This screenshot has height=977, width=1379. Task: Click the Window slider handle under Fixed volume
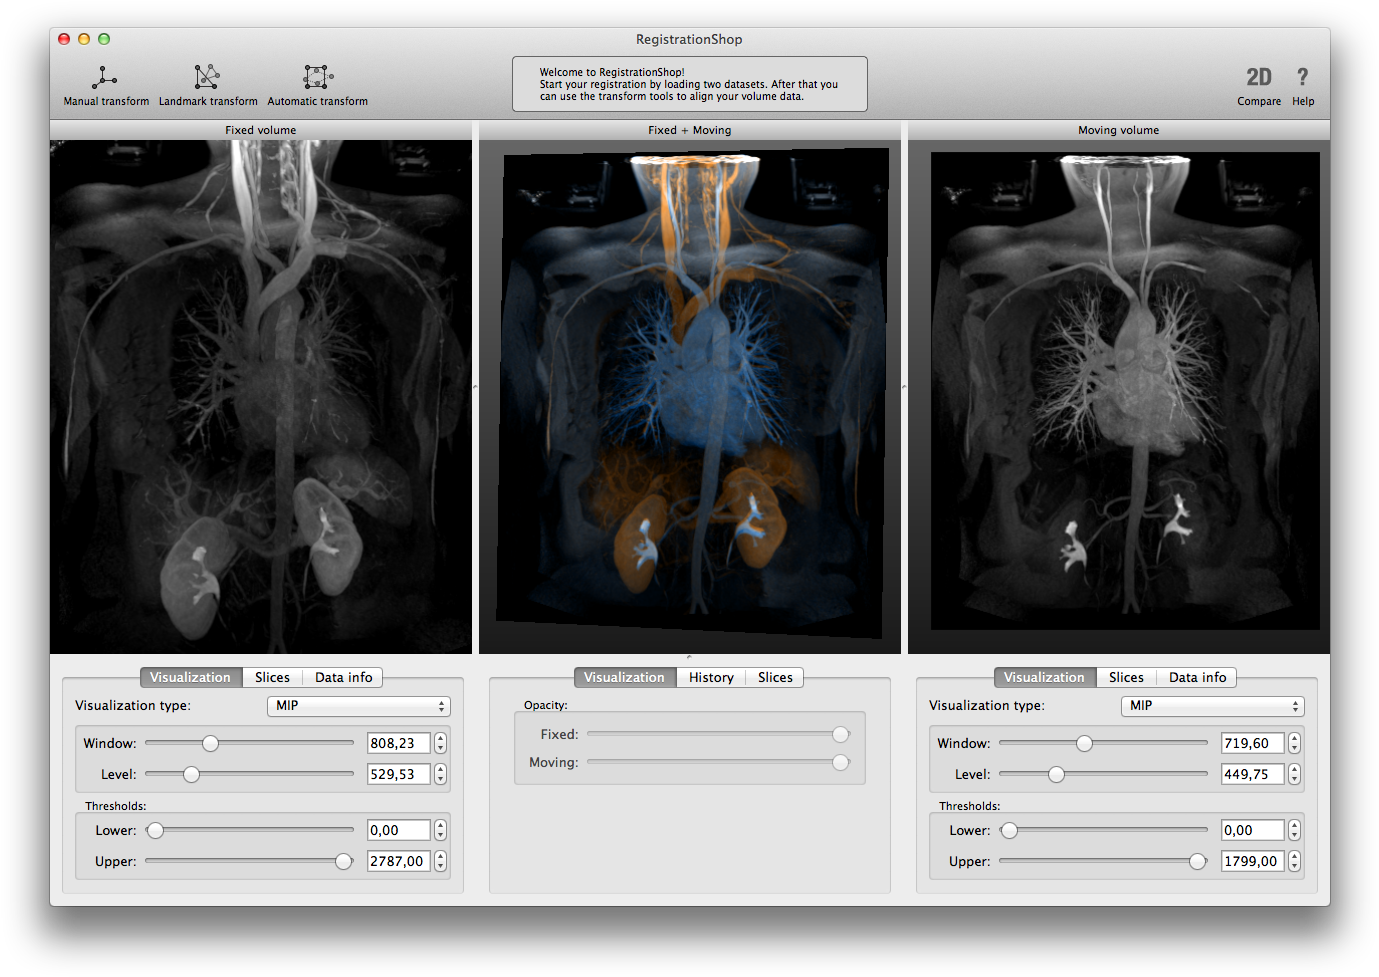pyautogui.click(x=210, y=743)
